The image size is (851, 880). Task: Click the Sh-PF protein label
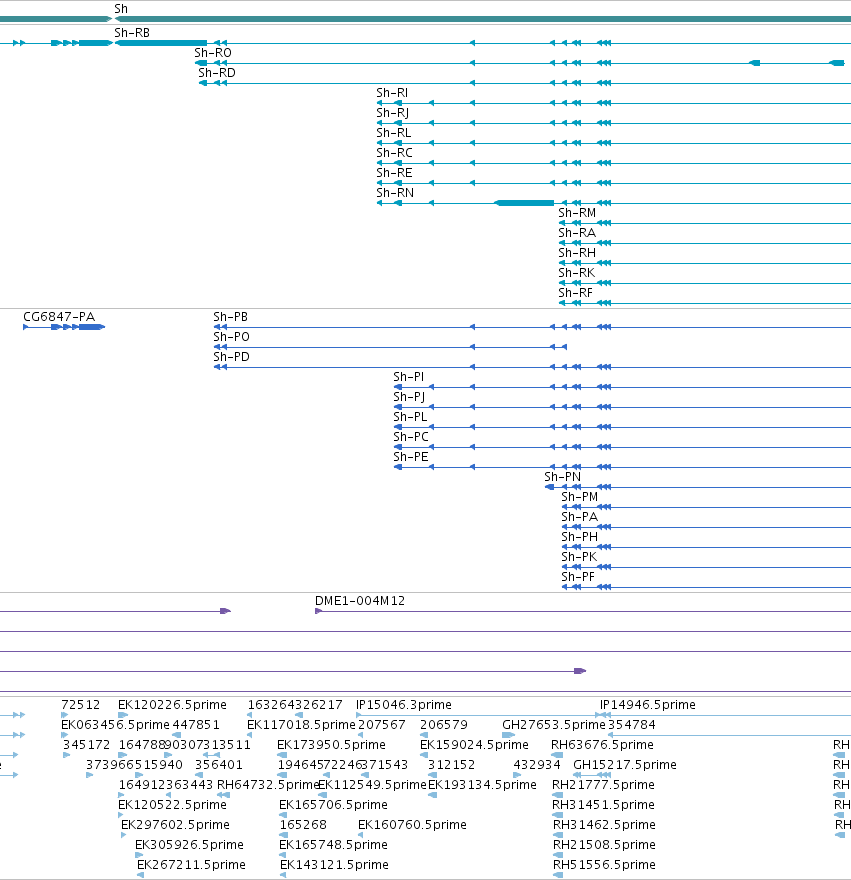coord(578,577)
